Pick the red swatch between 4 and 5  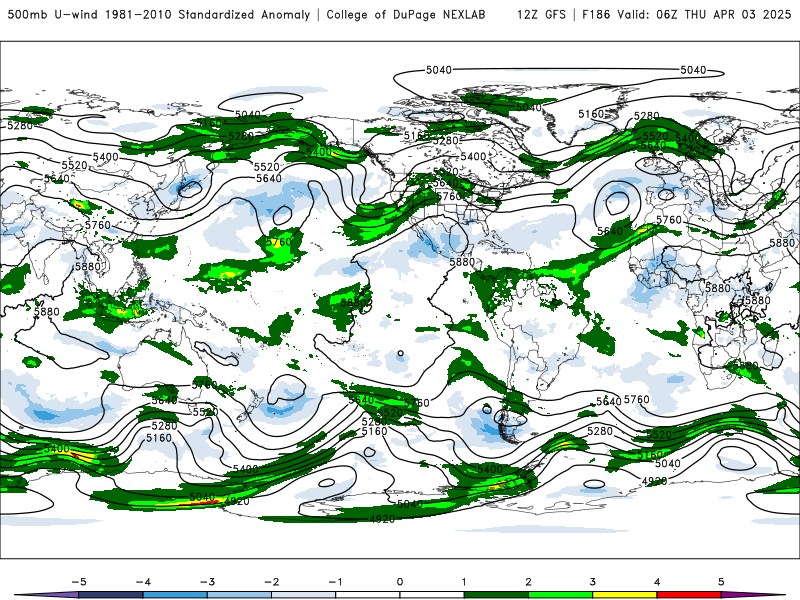tap(689, 595)
